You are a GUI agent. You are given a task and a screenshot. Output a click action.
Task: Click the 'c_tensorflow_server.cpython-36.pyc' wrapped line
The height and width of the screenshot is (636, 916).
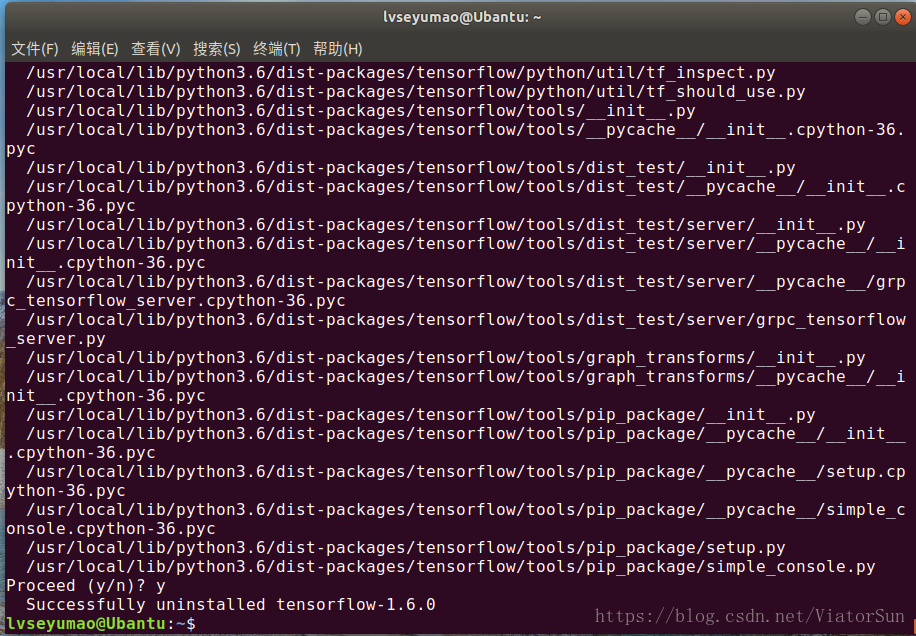point(176,301)
